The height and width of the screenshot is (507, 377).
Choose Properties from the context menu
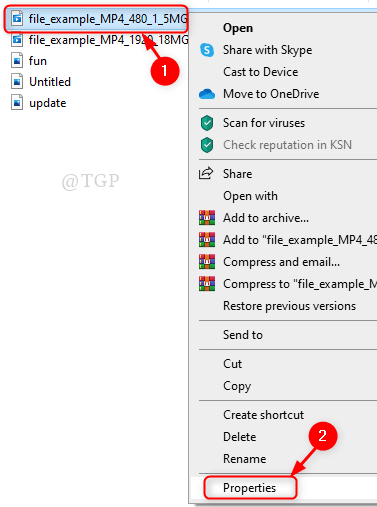(x=250, y=488)
